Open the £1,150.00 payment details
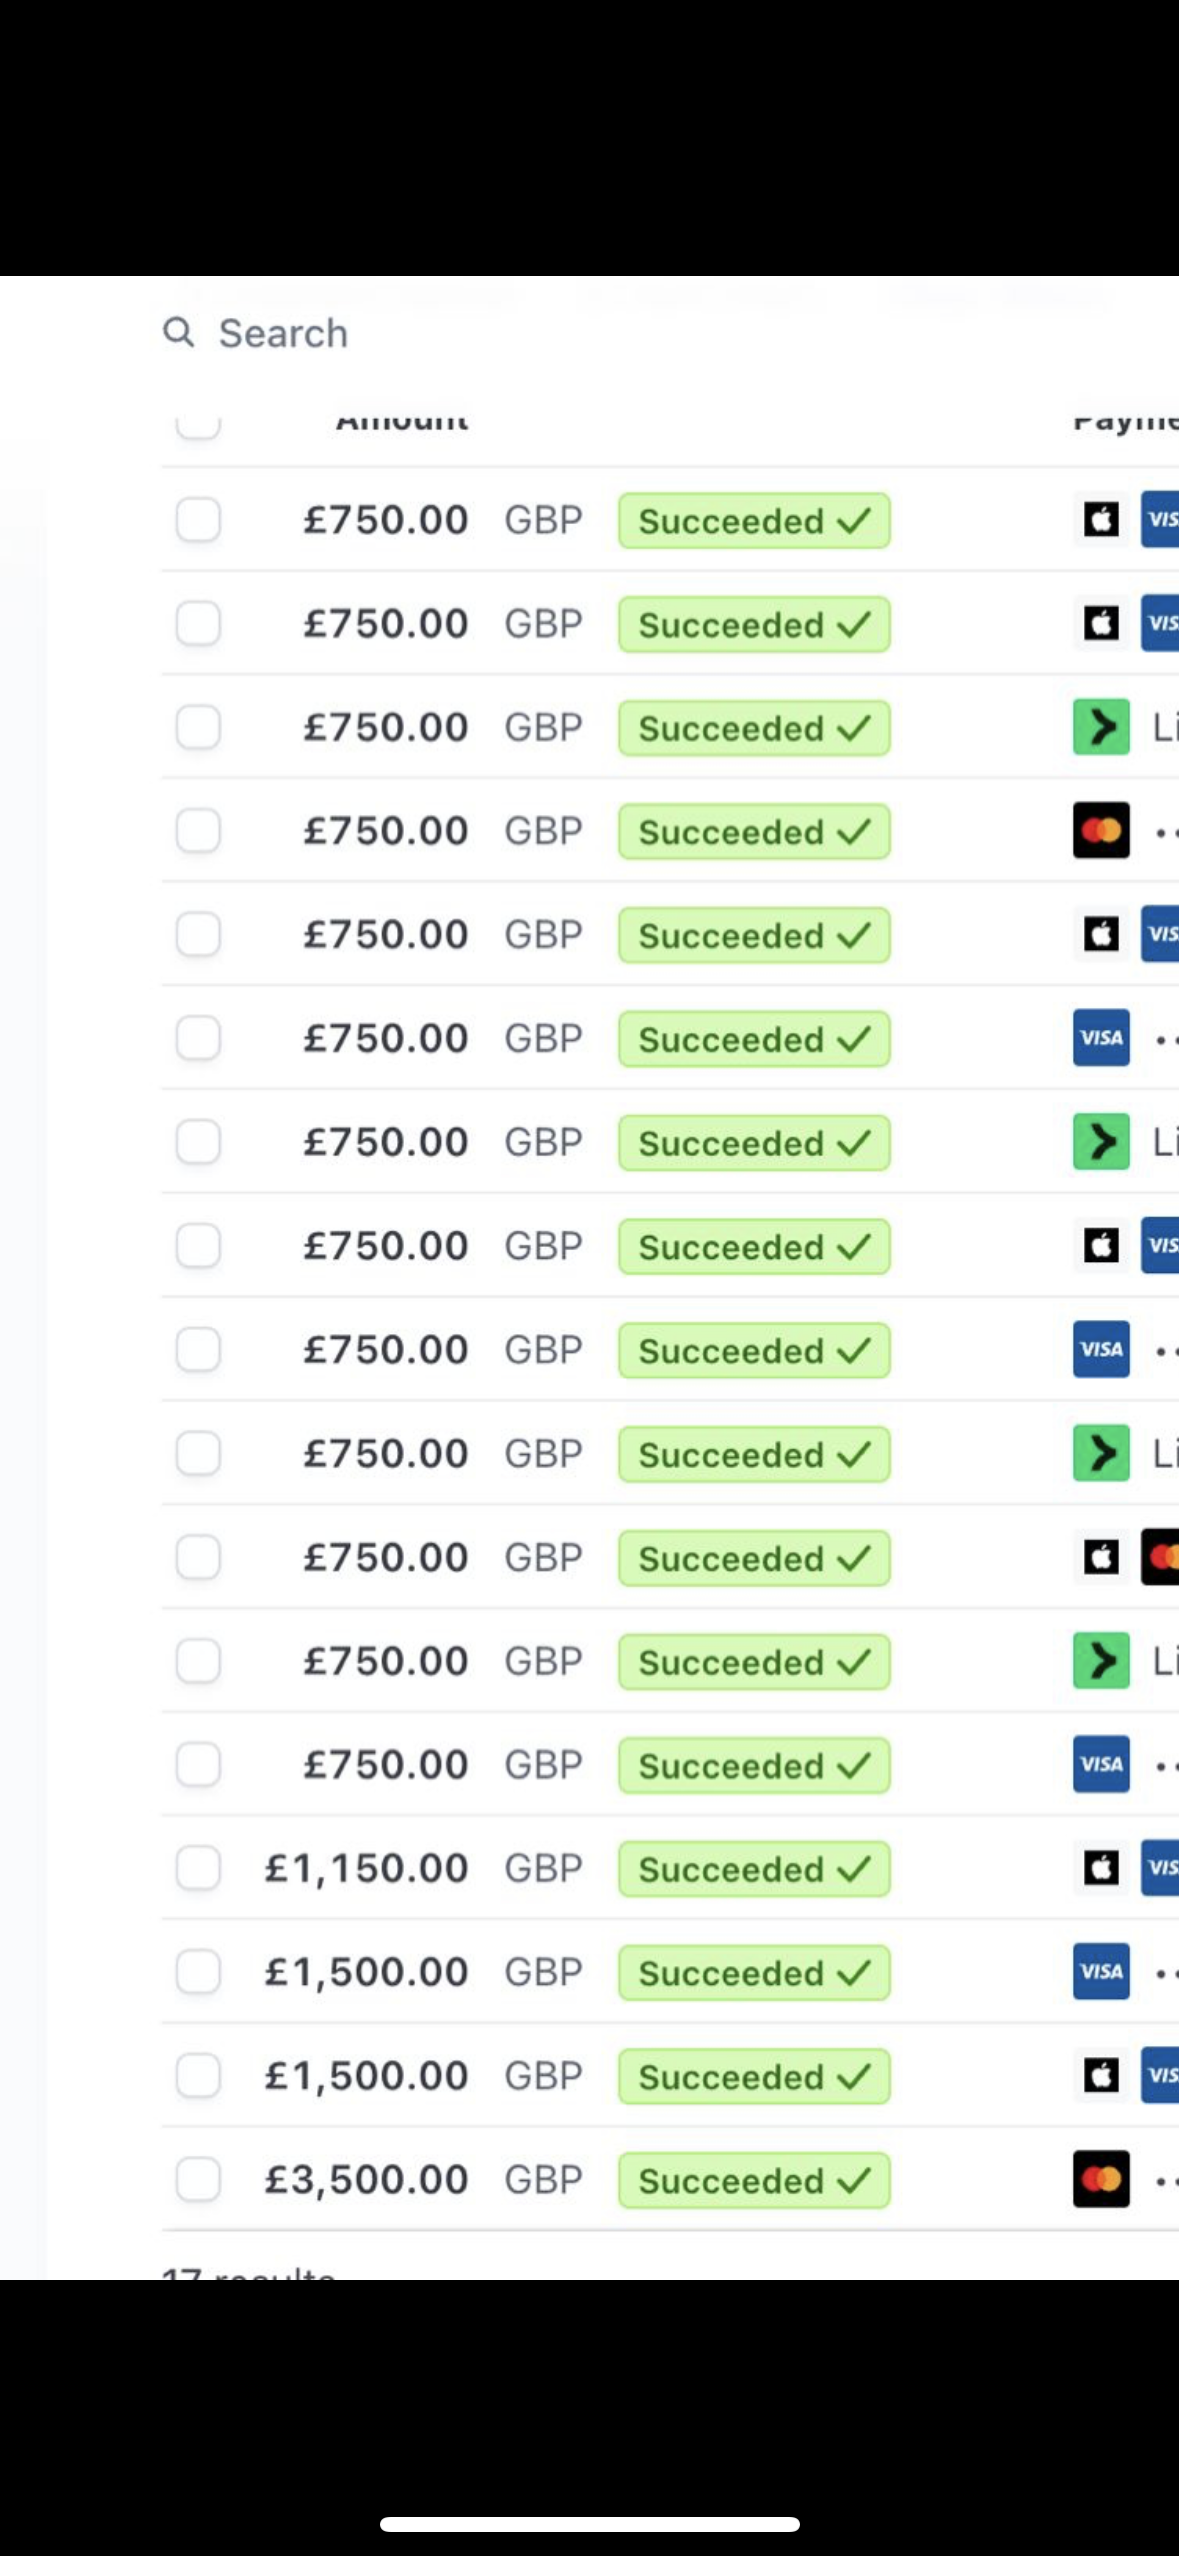This screenshot has width=1179, height=2556. (366, 1868)
